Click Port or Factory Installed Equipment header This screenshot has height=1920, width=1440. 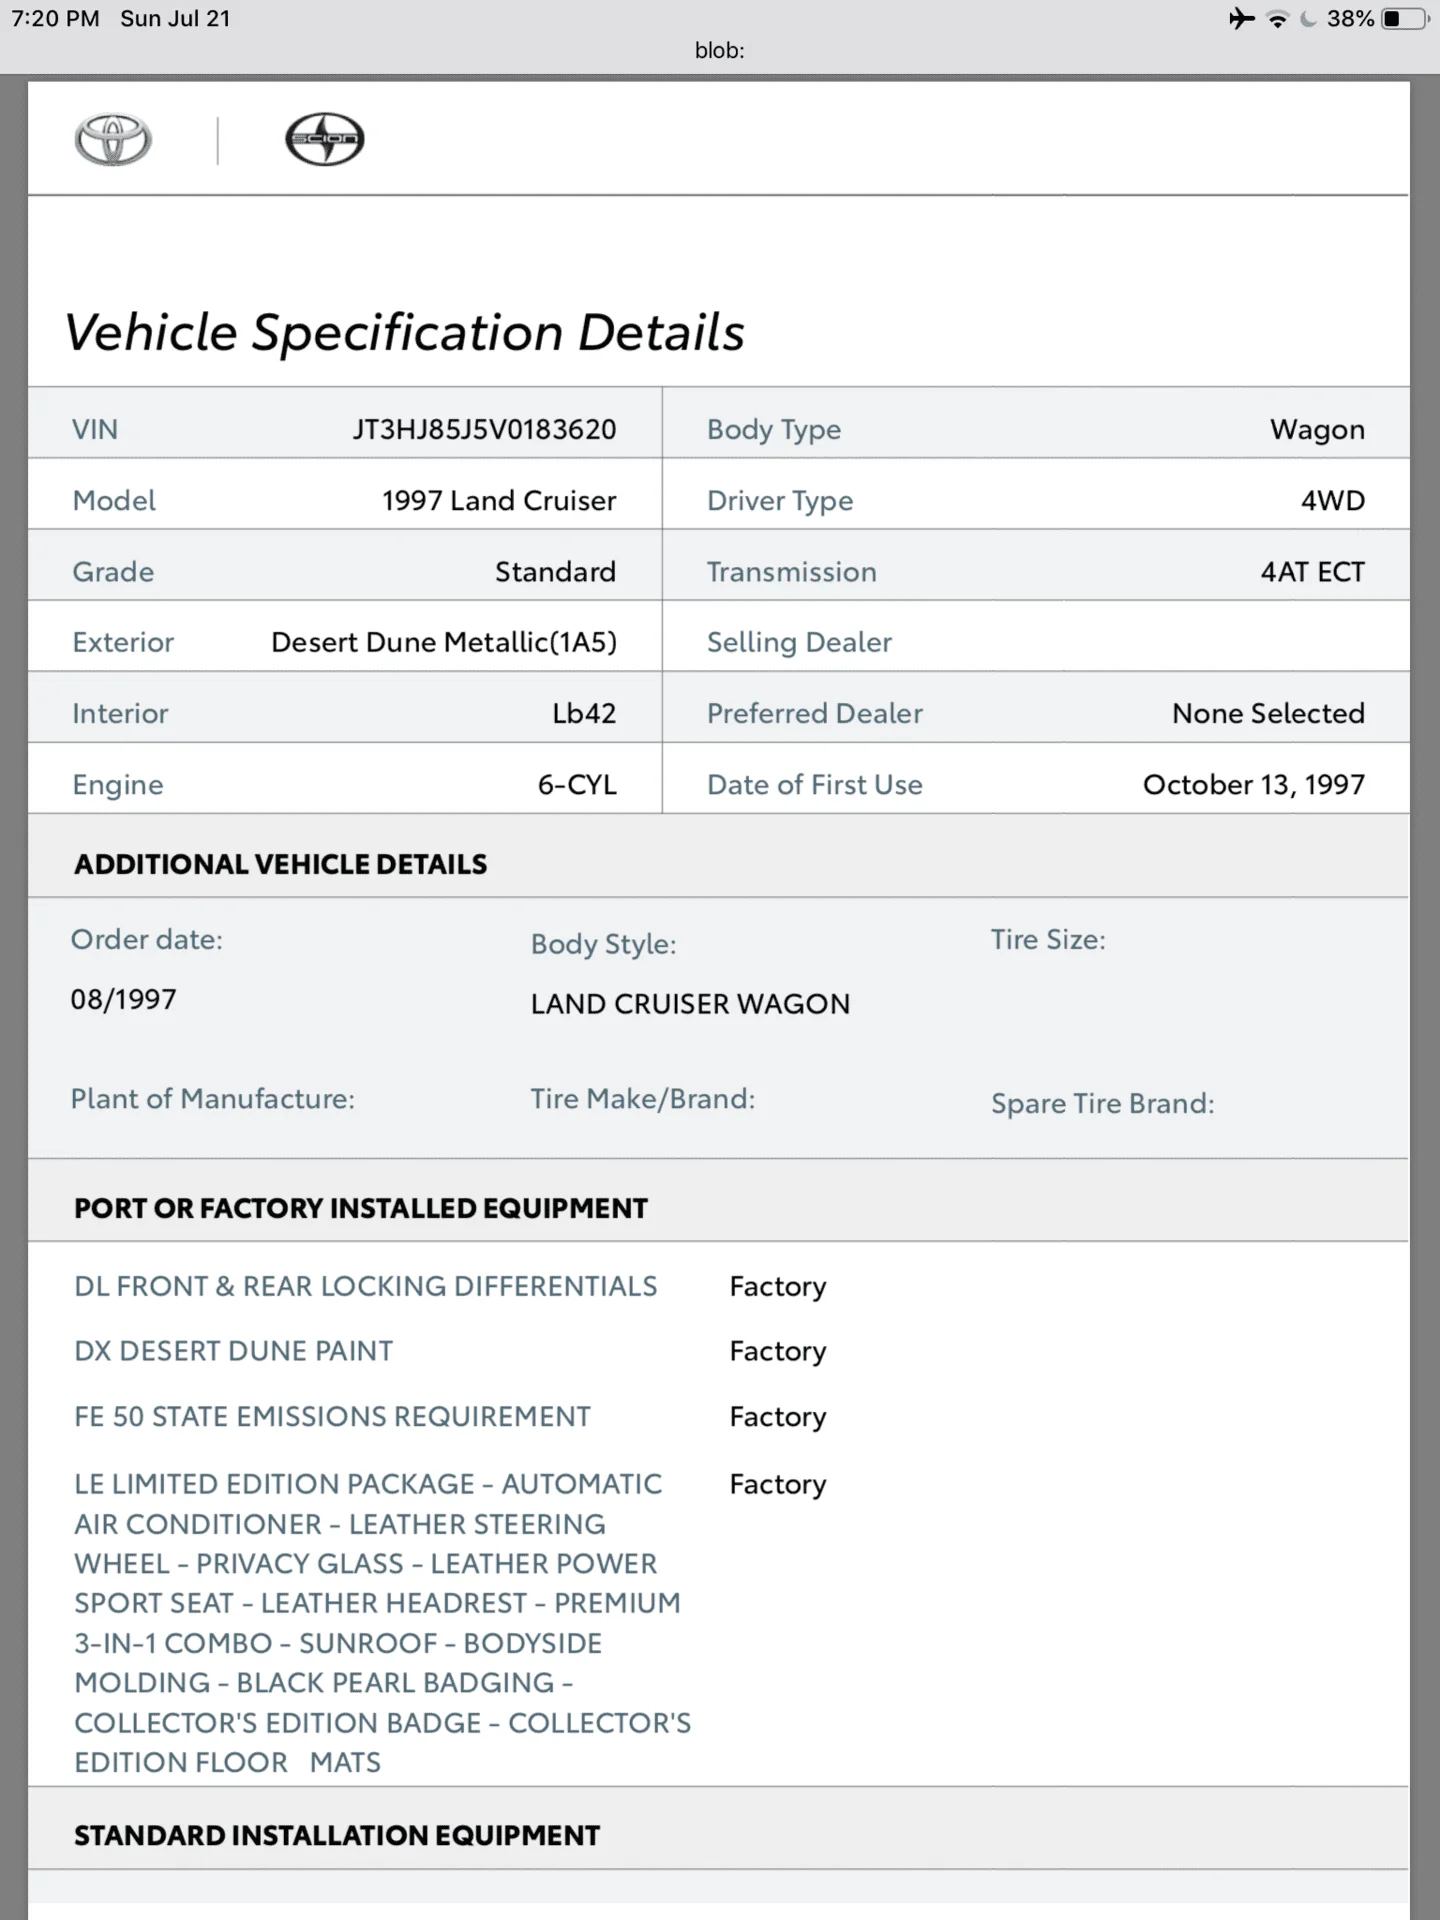pyautogui.click(x=361, y=1208)
